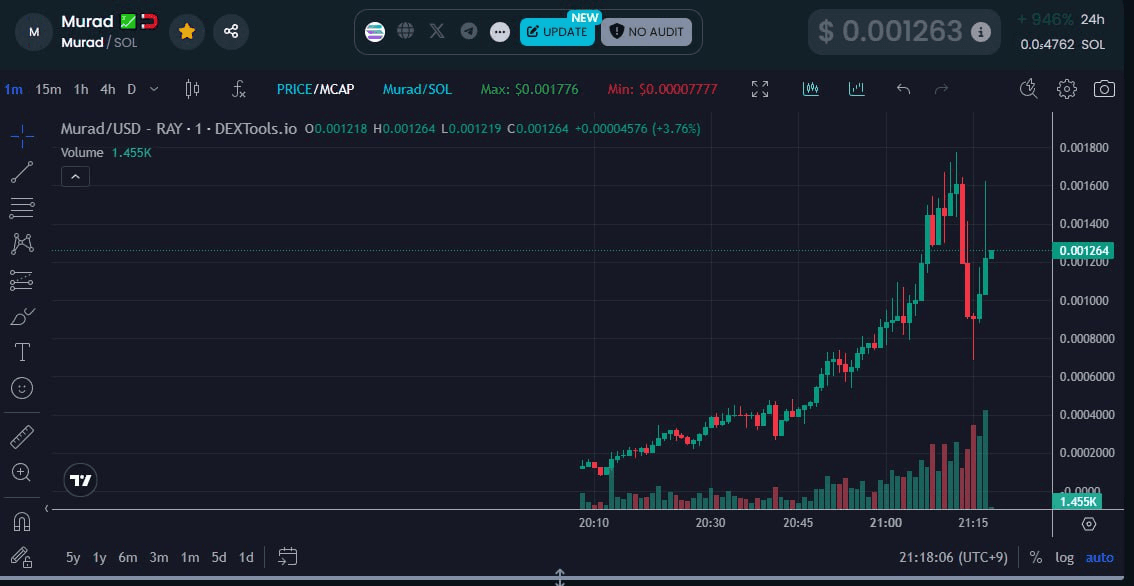Switch the chart to the 15m interval
The width and height of the screenshot is (1134, 586).
click(x=48, y=90)
